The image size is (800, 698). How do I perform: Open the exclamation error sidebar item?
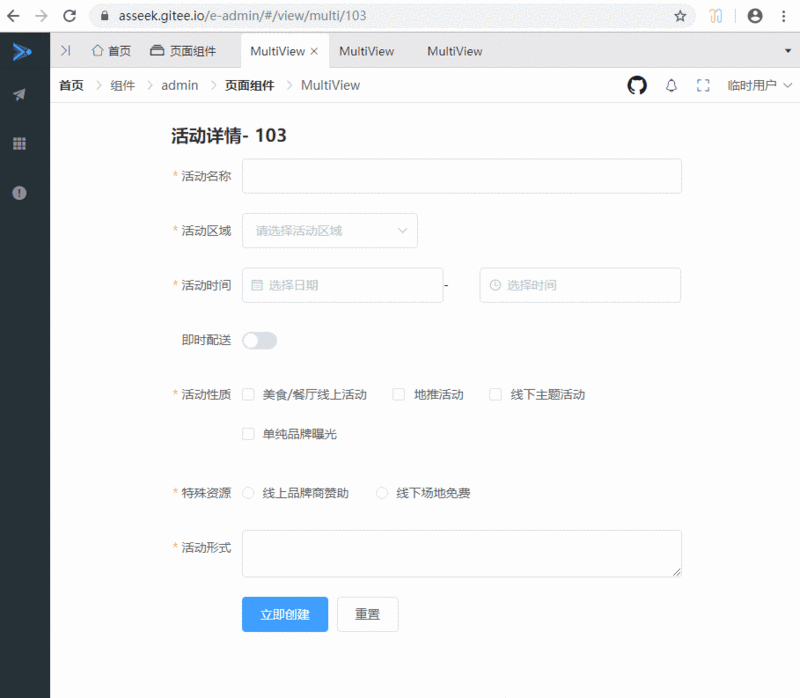pyautogui.click(x=19, y=193)
